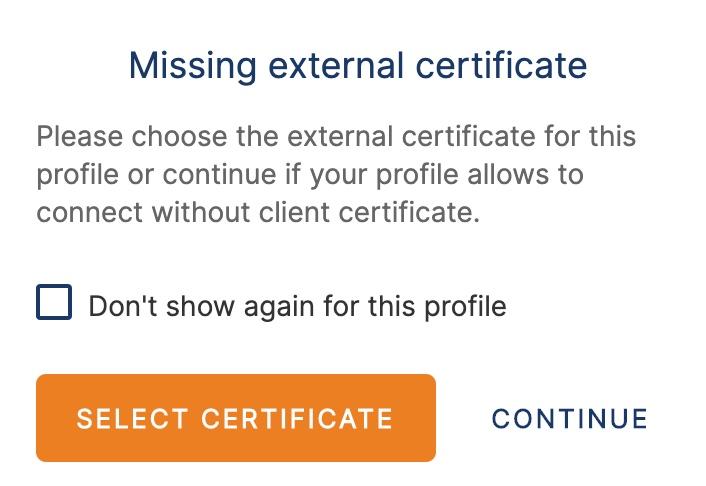This screenshot has height=486, width=706.
Task: Click the line "profile or continue if your profile"
Action: click(x=310, y=175)
